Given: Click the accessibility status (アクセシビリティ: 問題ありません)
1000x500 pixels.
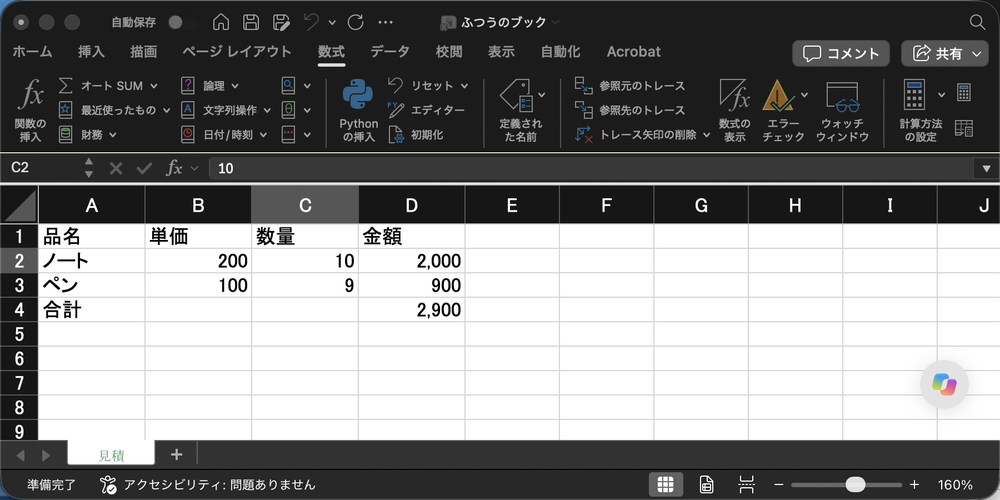Looking at the screenshot, I should click(x=207, y=485).
